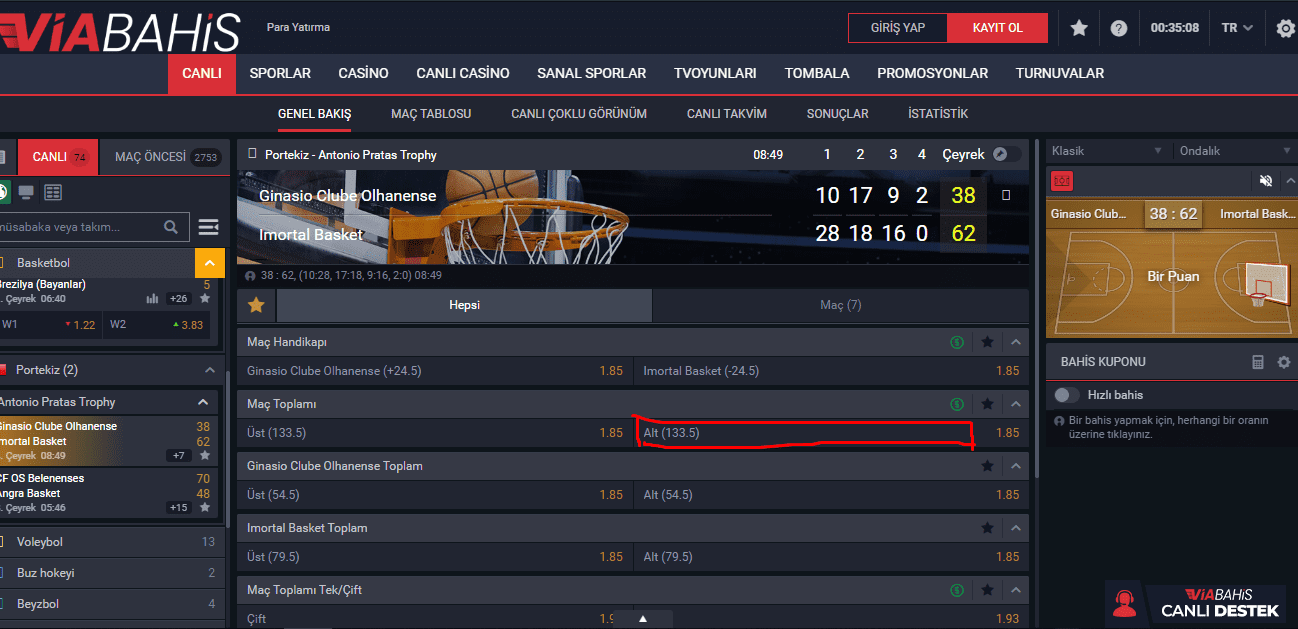Select the grid table view icon in sidebar

pyautogui.click(x=53, y=192)
